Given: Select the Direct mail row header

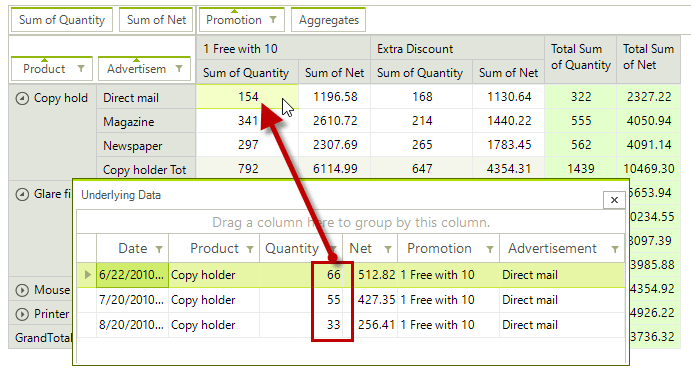Looking at the screenshot, I should (x=146, y=97).
